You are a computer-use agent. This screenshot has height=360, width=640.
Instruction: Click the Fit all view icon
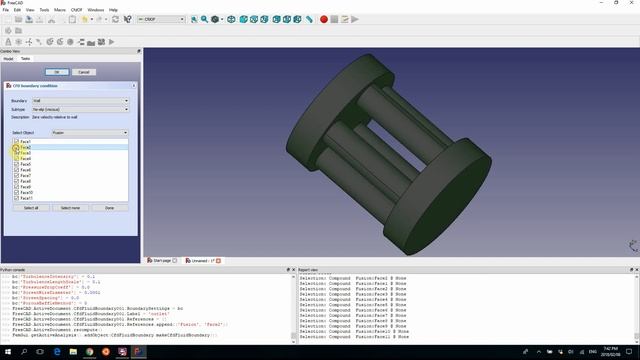(x=194, y=19)
